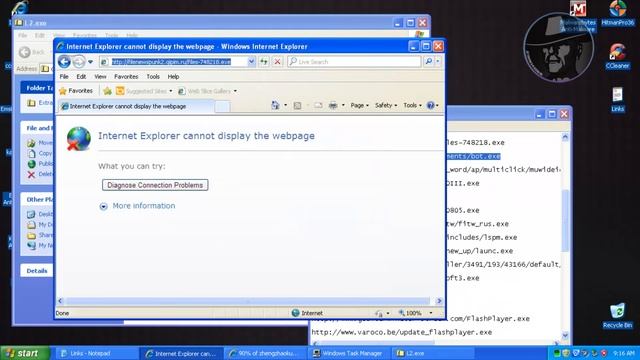This screenshot has height=360, width=640.
Task: Click the Read Mail icon in command bar
Action: [318, 106]
